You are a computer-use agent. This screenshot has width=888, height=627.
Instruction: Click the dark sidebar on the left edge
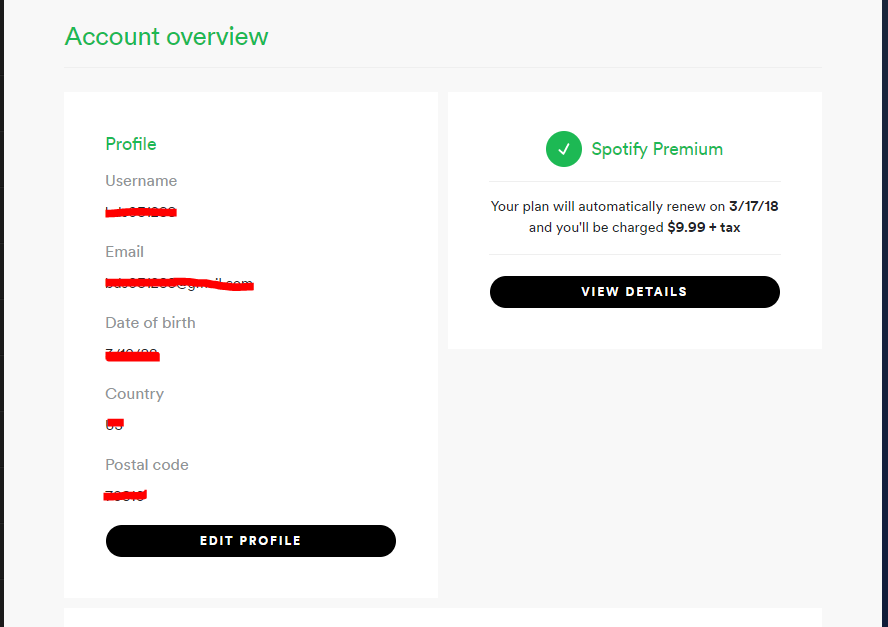point(3,313)
